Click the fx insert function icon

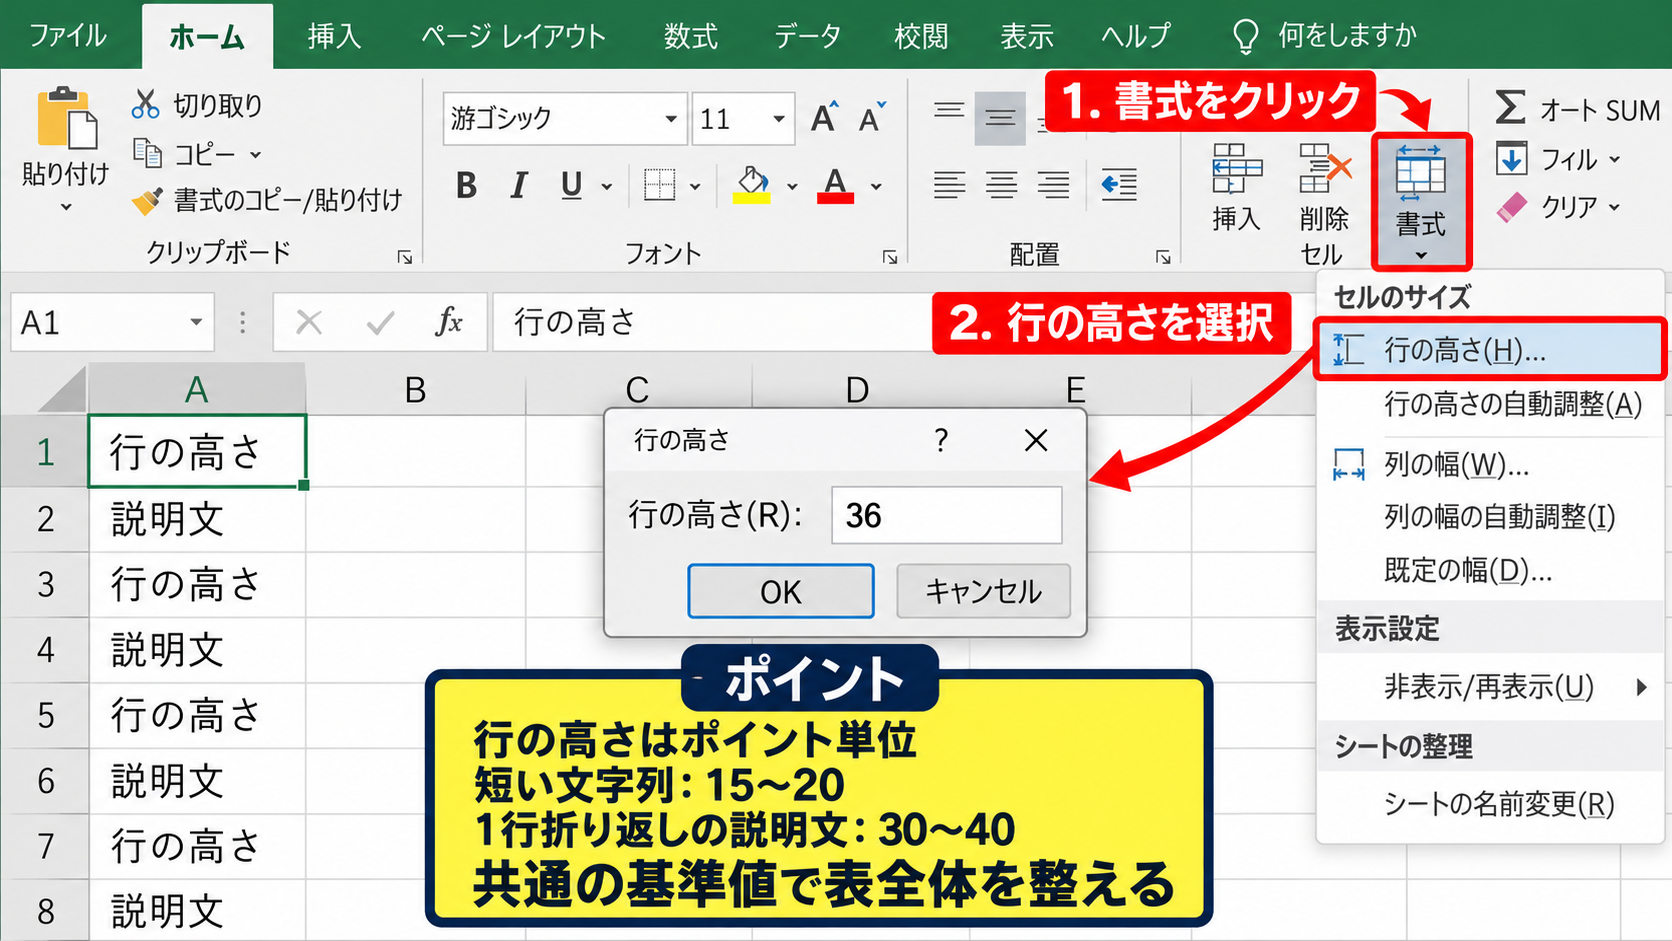pyautogui.click(x=449, y=322)
